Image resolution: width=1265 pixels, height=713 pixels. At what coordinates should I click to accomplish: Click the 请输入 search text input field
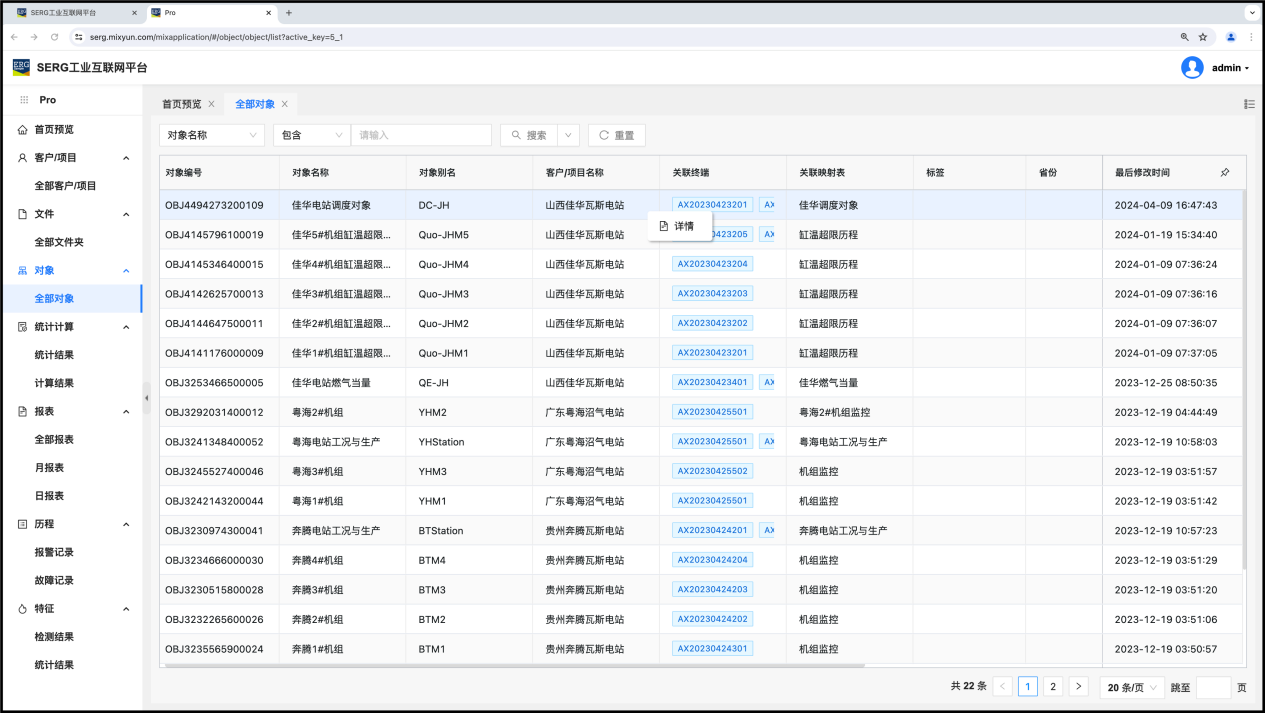tap(421, 135)
